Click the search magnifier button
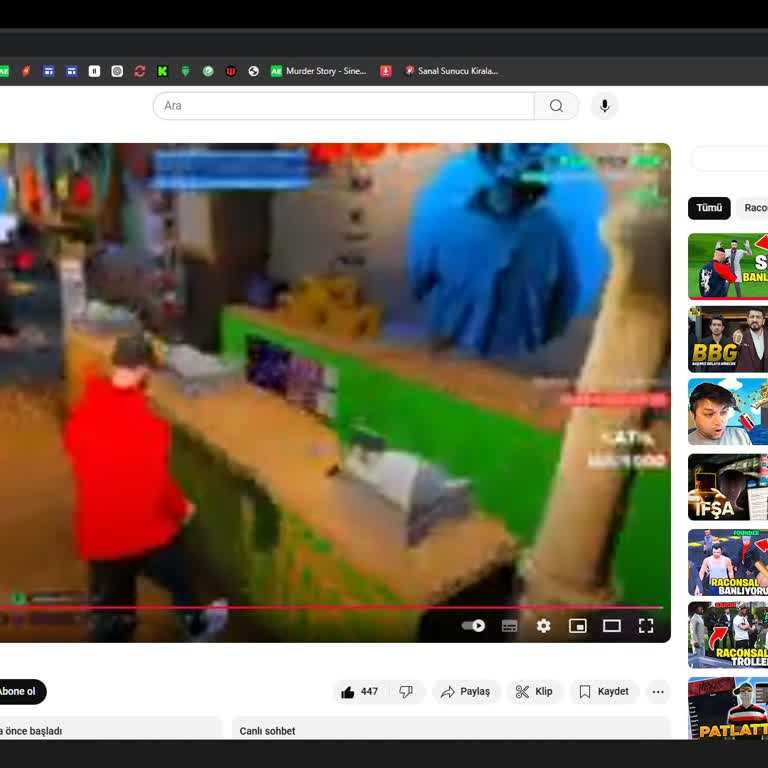The height and width of the screenshot is (768, 768). pyautogui.click(x=556, y=106)
